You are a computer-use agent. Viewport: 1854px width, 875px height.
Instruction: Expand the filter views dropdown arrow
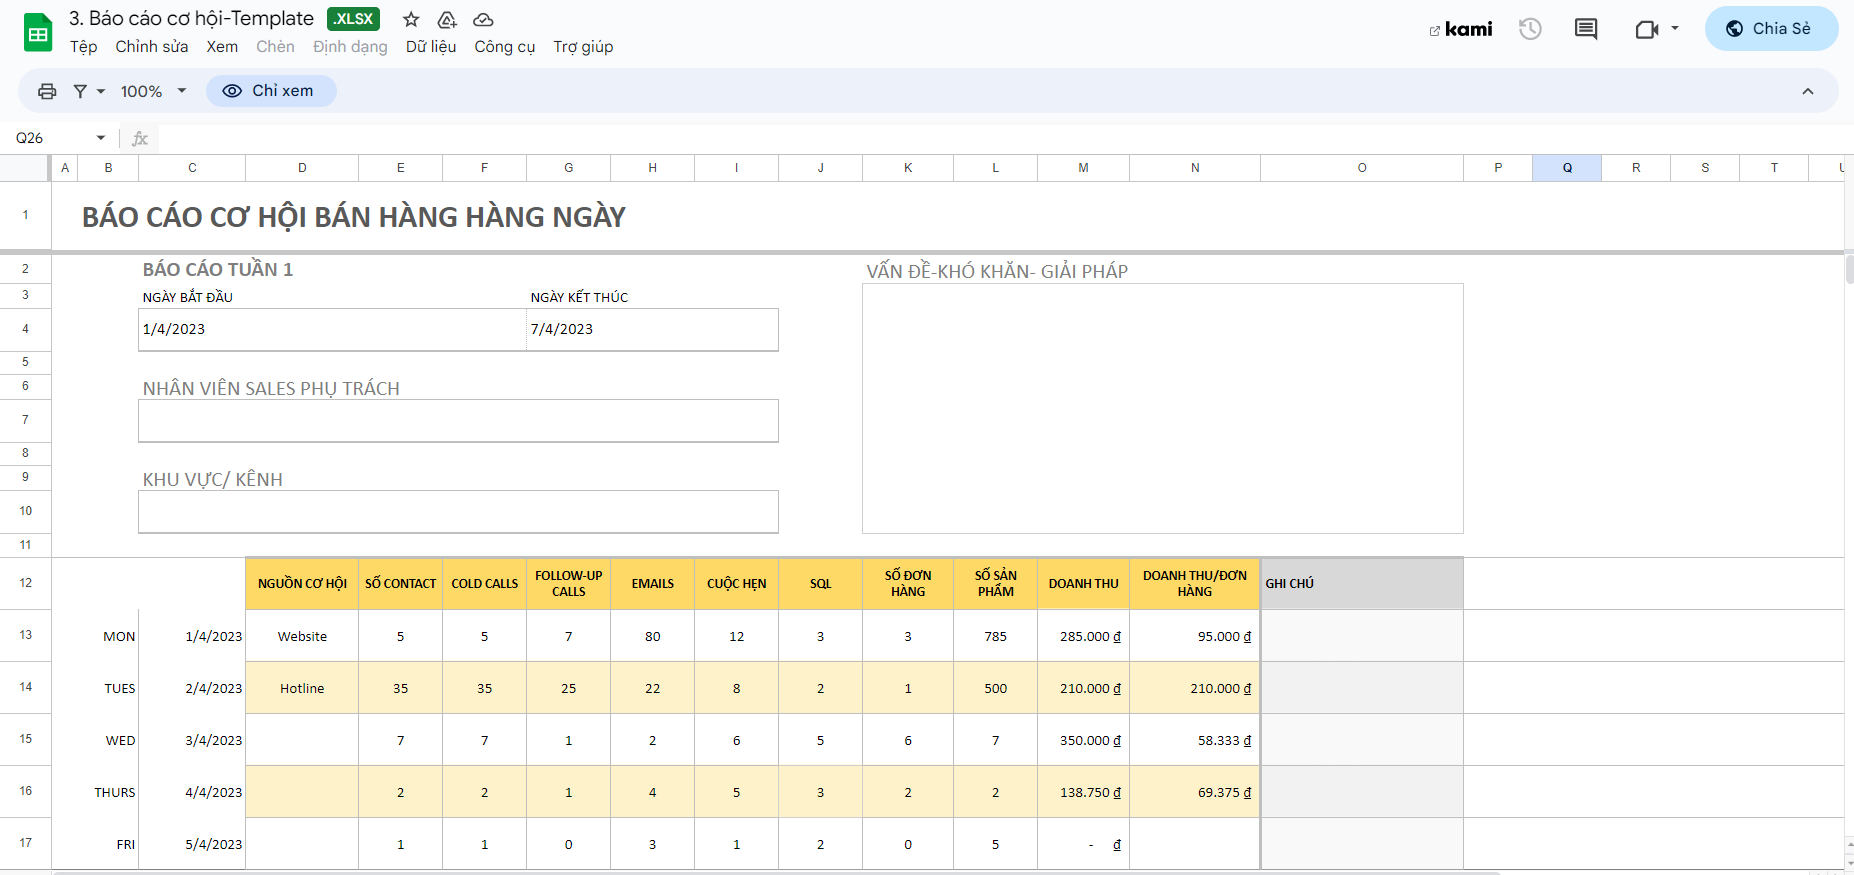101,91
